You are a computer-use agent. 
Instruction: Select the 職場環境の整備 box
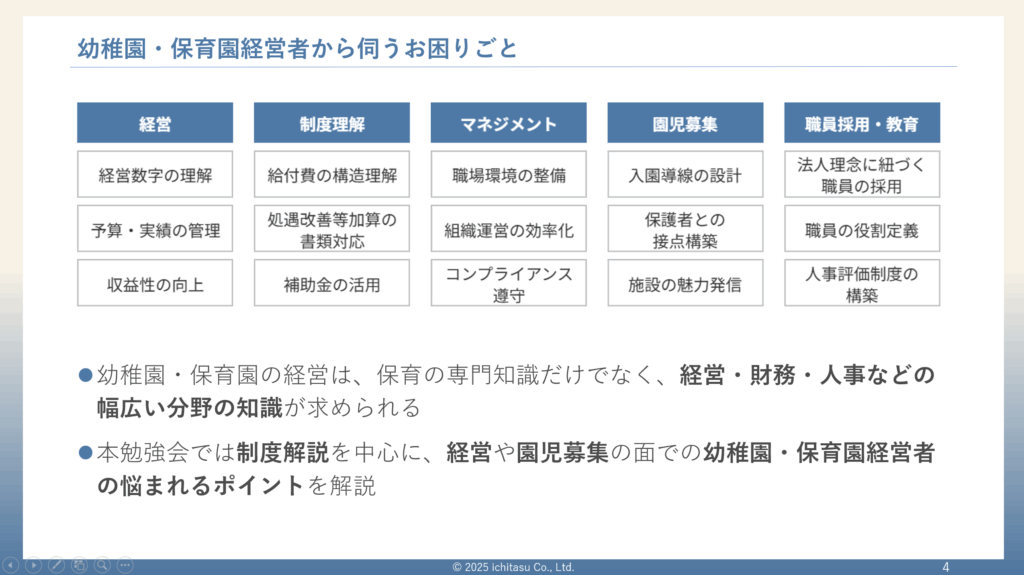(x=509, y=174)
